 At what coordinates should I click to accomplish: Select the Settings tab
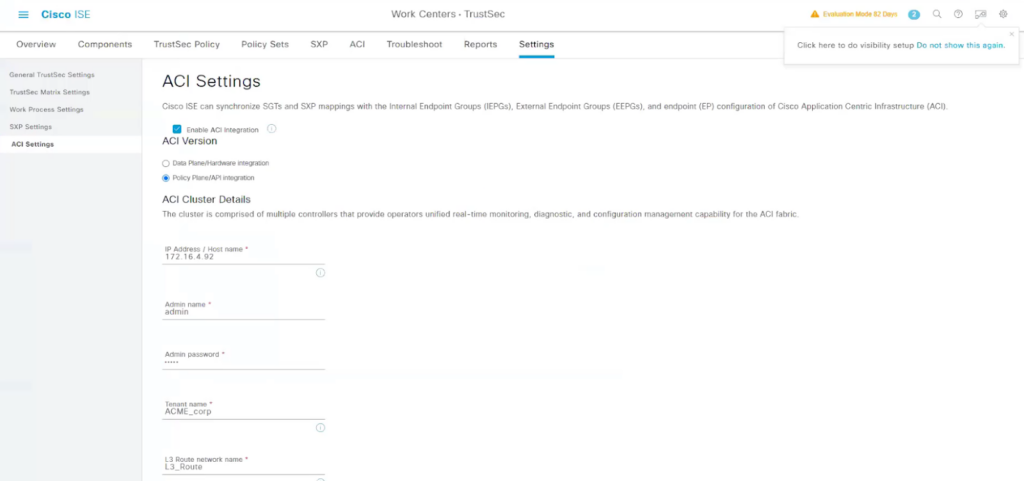[x=536, y=44]
